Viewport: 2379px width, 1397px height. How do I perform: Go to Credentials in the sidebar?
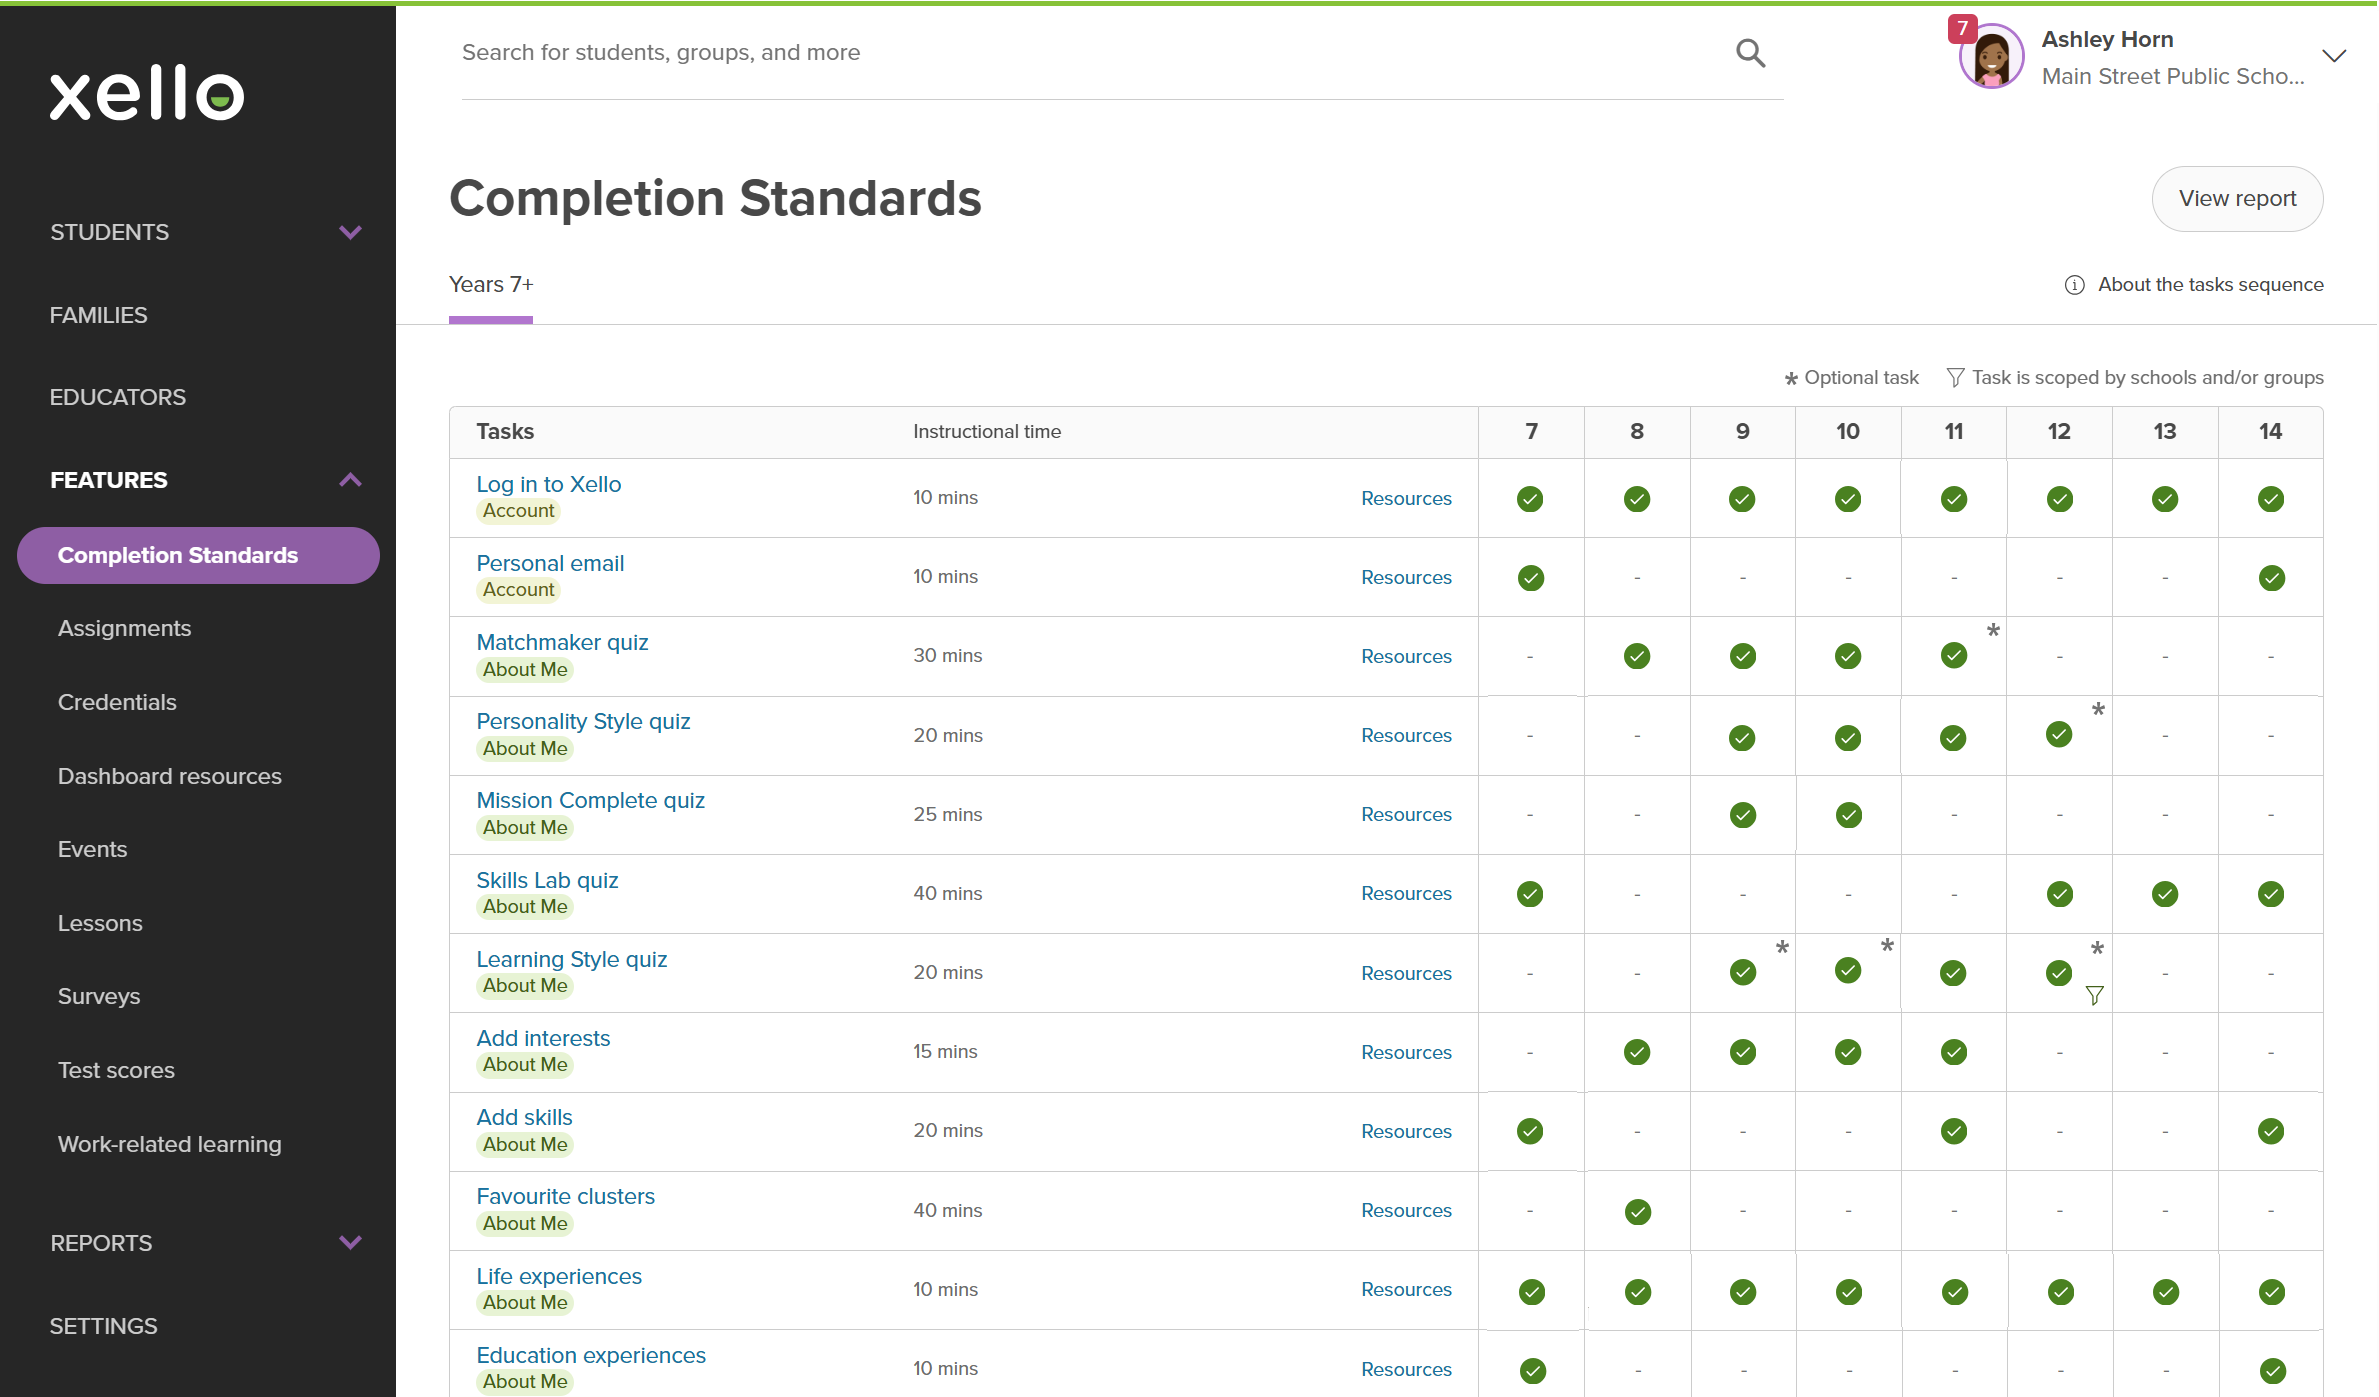point(117,702)
